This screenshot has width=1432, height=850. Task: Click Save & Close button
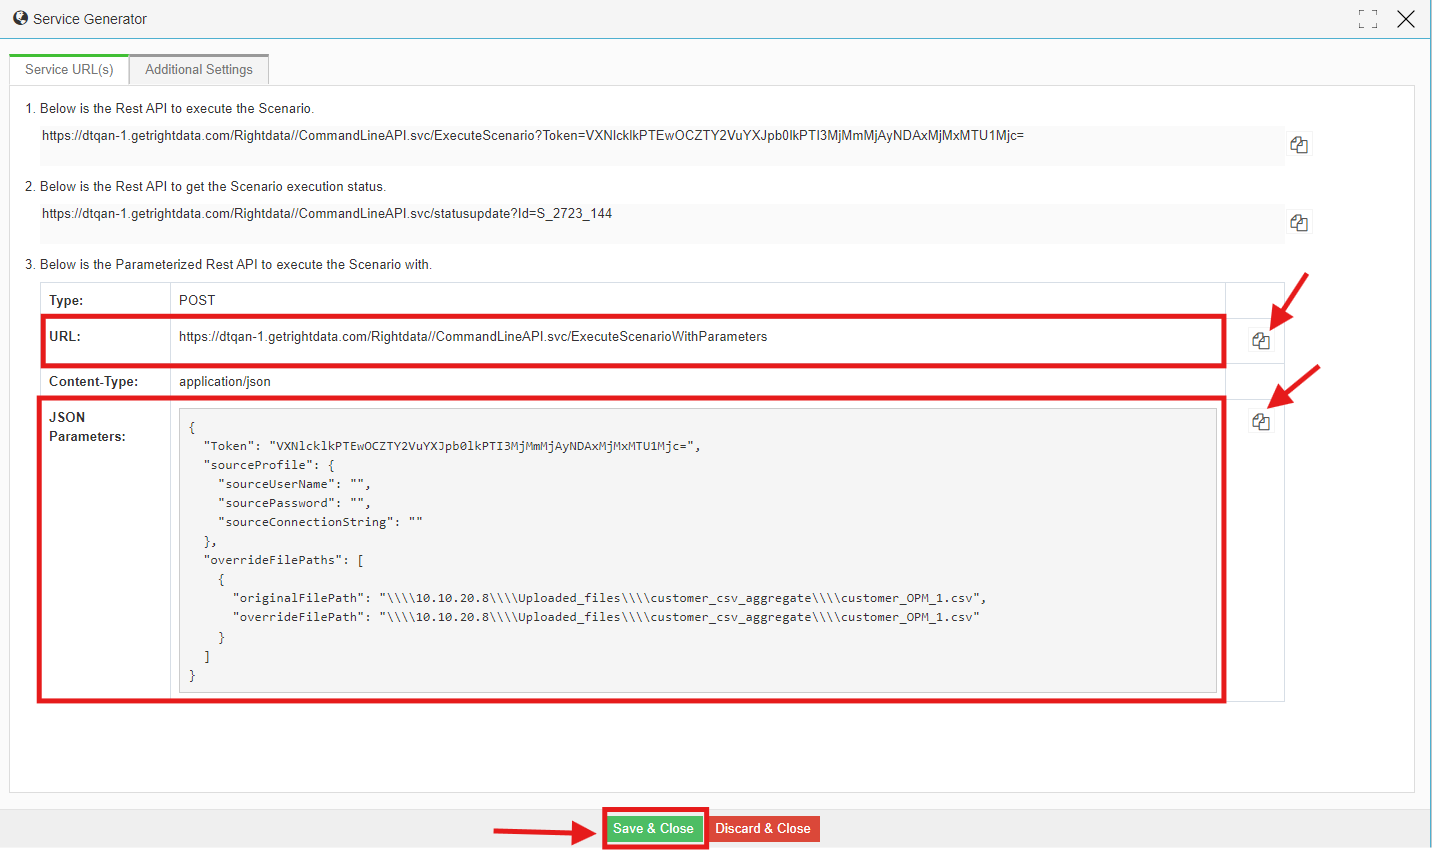653,828
